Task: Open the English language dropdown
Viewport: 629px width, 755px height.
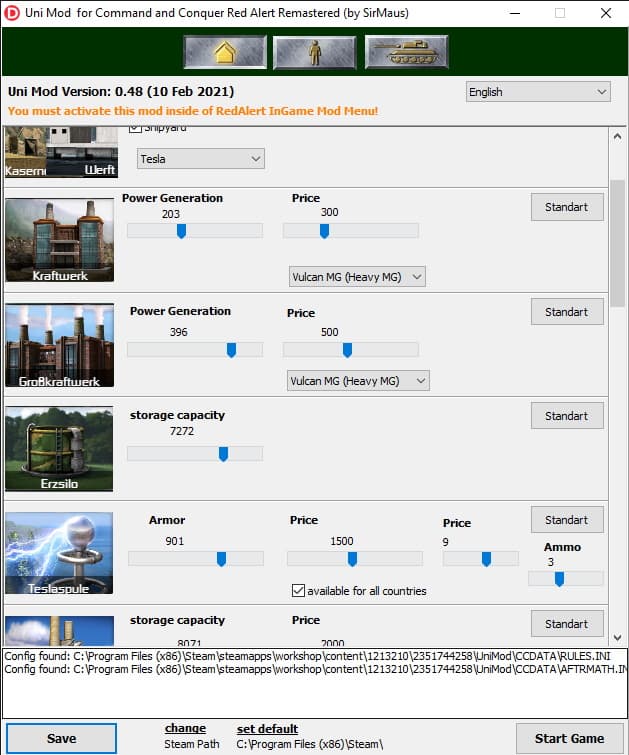Action: pos(538,92)
